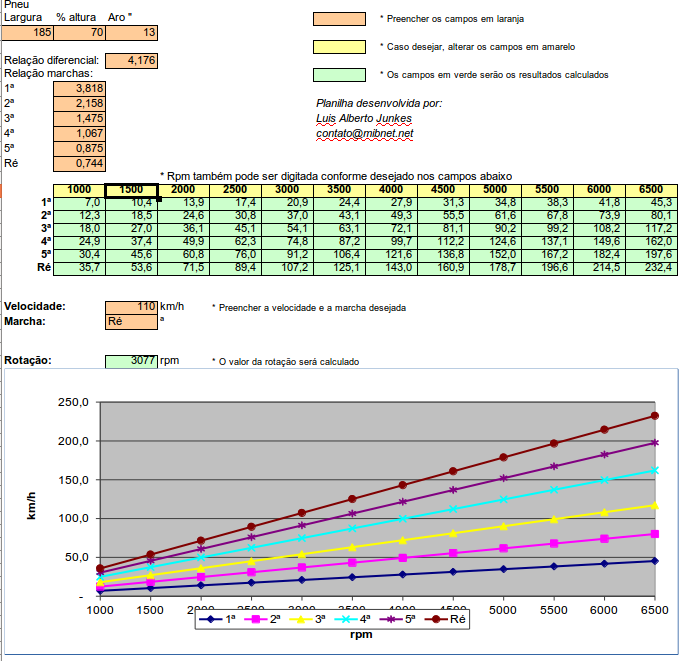The image size is (688, 661).
Task: Click the 6500 x-axis label on chart
Action: [x=654, y=611]
